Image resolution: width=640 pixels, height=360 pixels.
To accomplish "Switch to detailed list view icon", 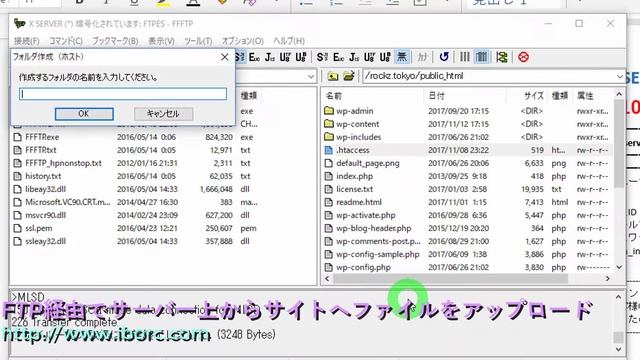I will [482, 57].
